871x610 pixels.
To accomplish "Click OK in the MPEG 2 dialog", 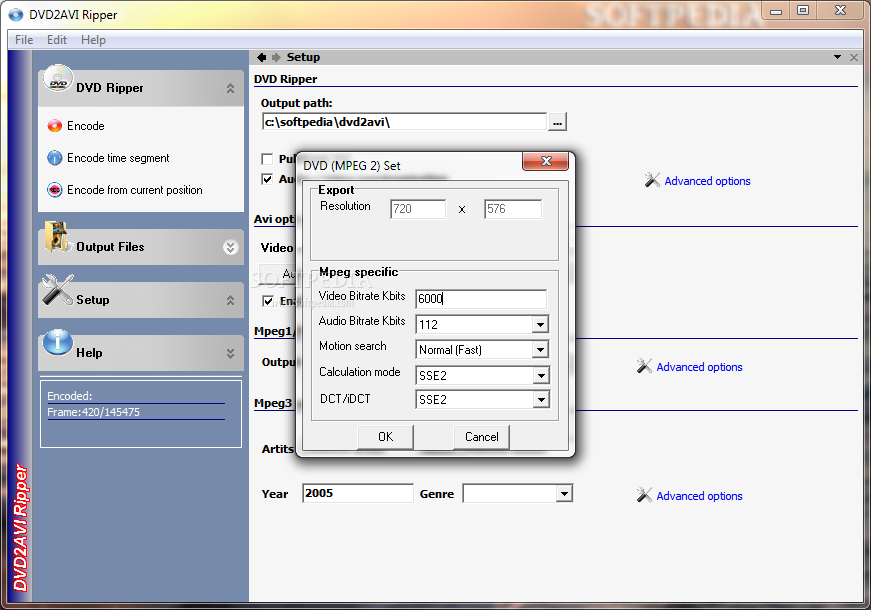I will pos(386,437).
